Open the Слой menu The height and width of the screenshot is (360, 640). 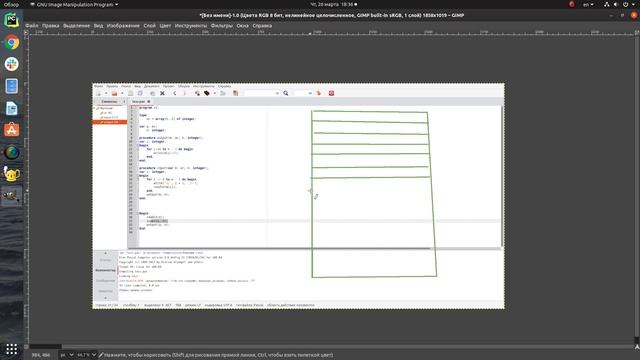[x=149, y=25]
